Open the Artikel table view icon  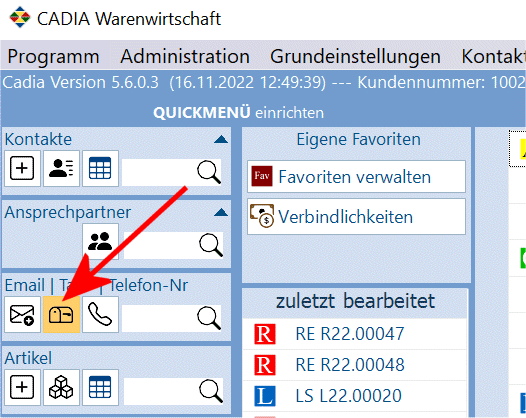100,387
